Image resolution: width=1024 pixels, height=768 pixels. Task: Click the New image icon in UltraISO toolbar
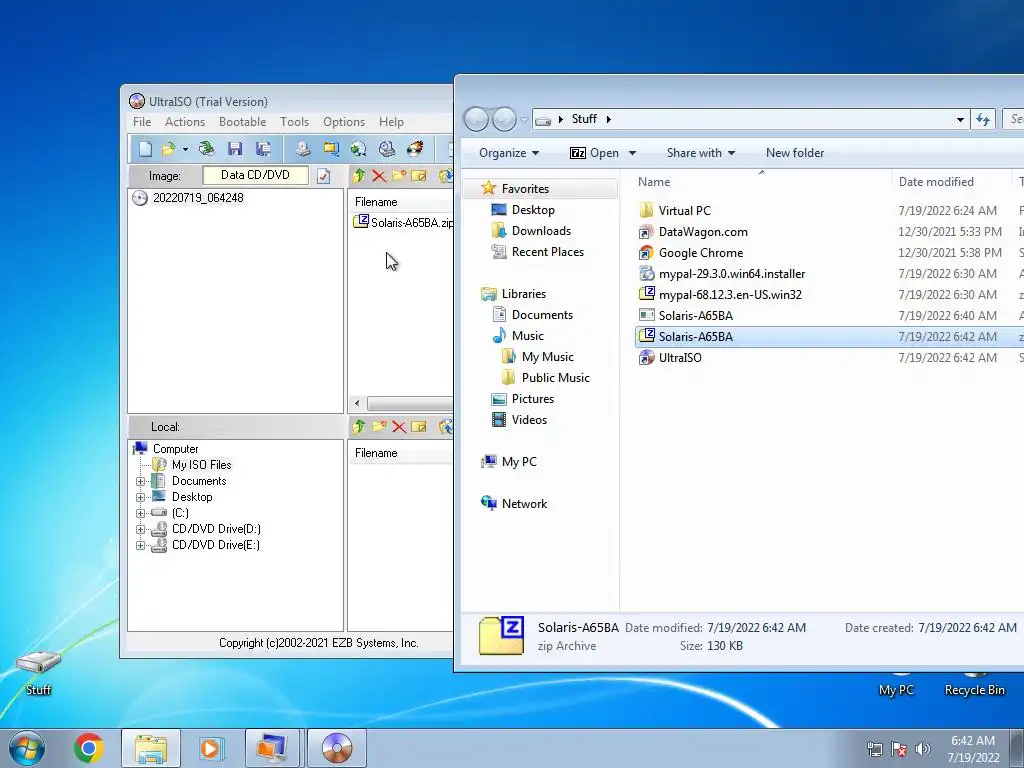click(146, 149)
